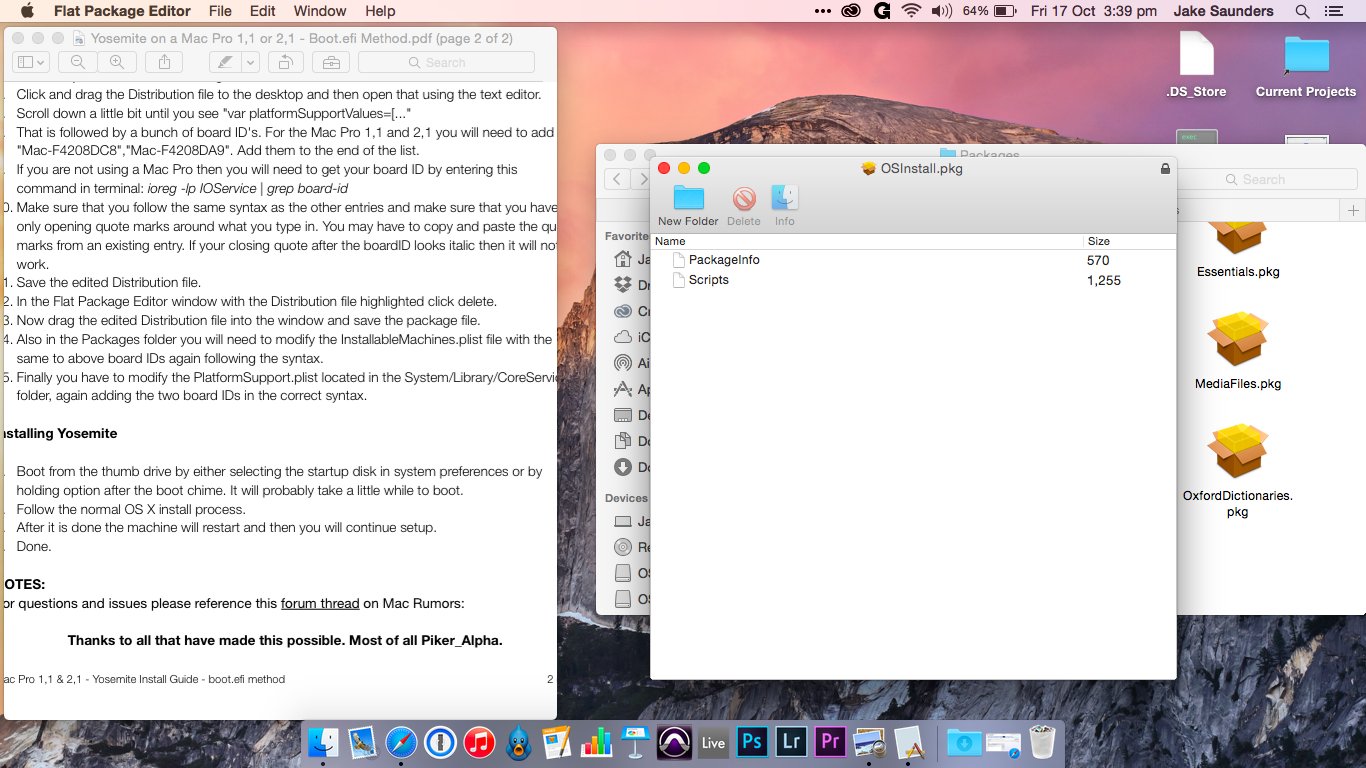This screenshot has height=768, width=1366.
Task: Open the Current Projects folder on desktop
Action: click(x=1306, y=65)
